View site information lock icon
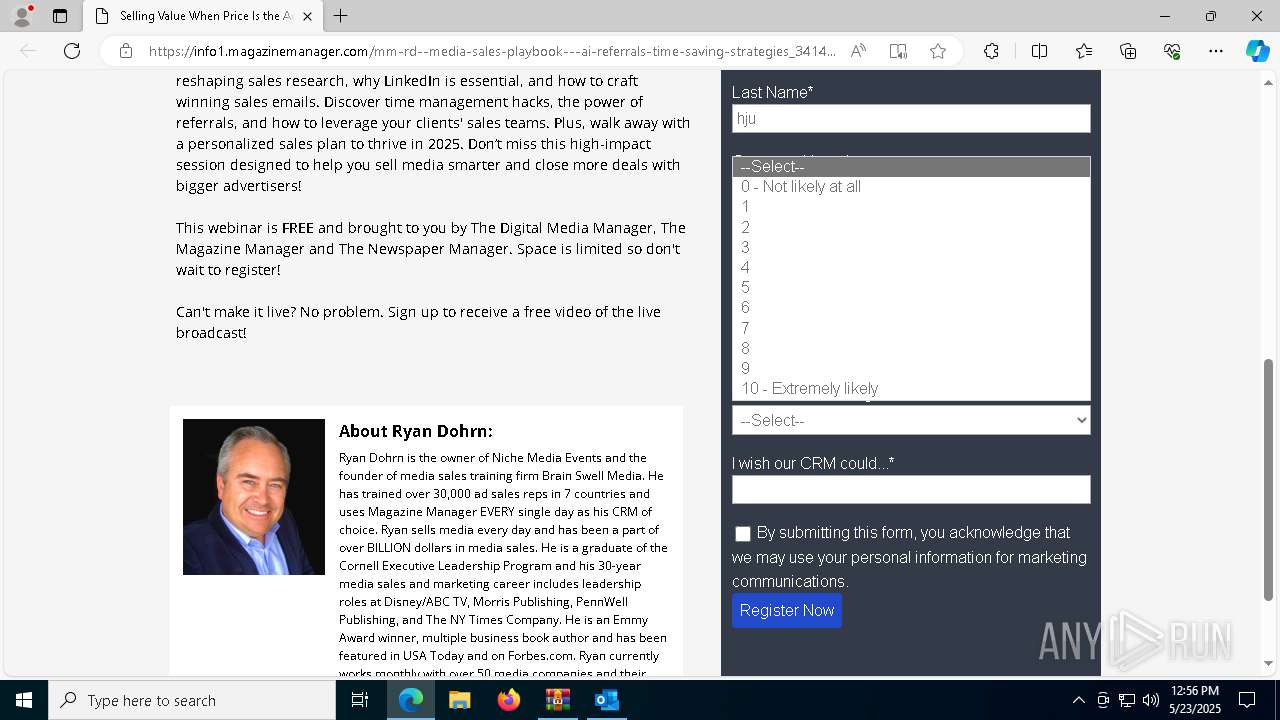This screenshot has height=720, width=1280. 126,51
